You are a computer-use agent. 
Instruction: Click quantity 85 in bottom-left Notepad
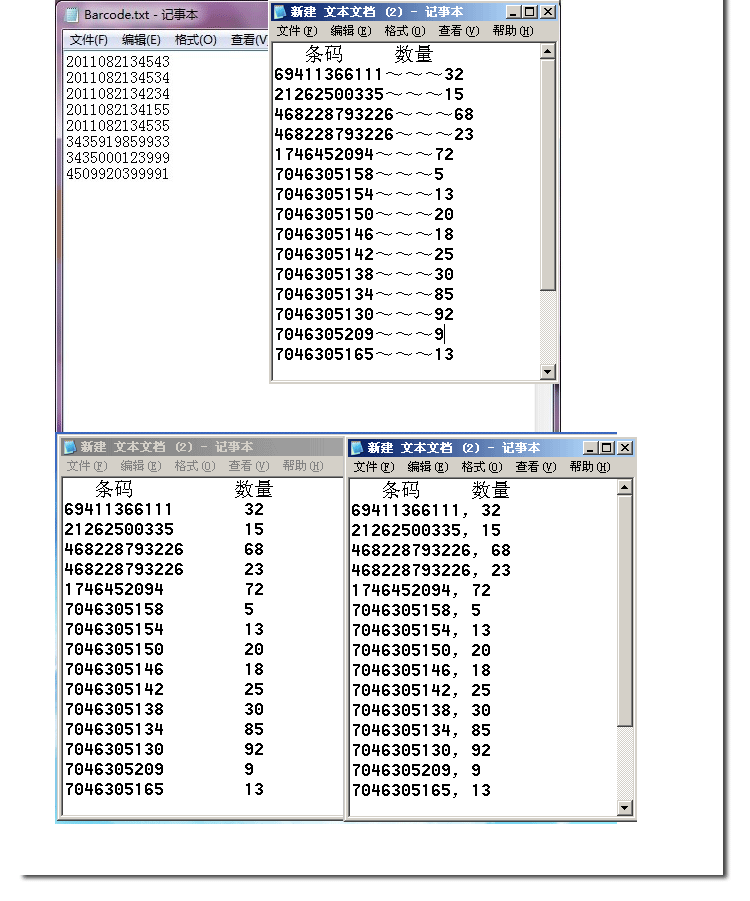tap(254, 729)
